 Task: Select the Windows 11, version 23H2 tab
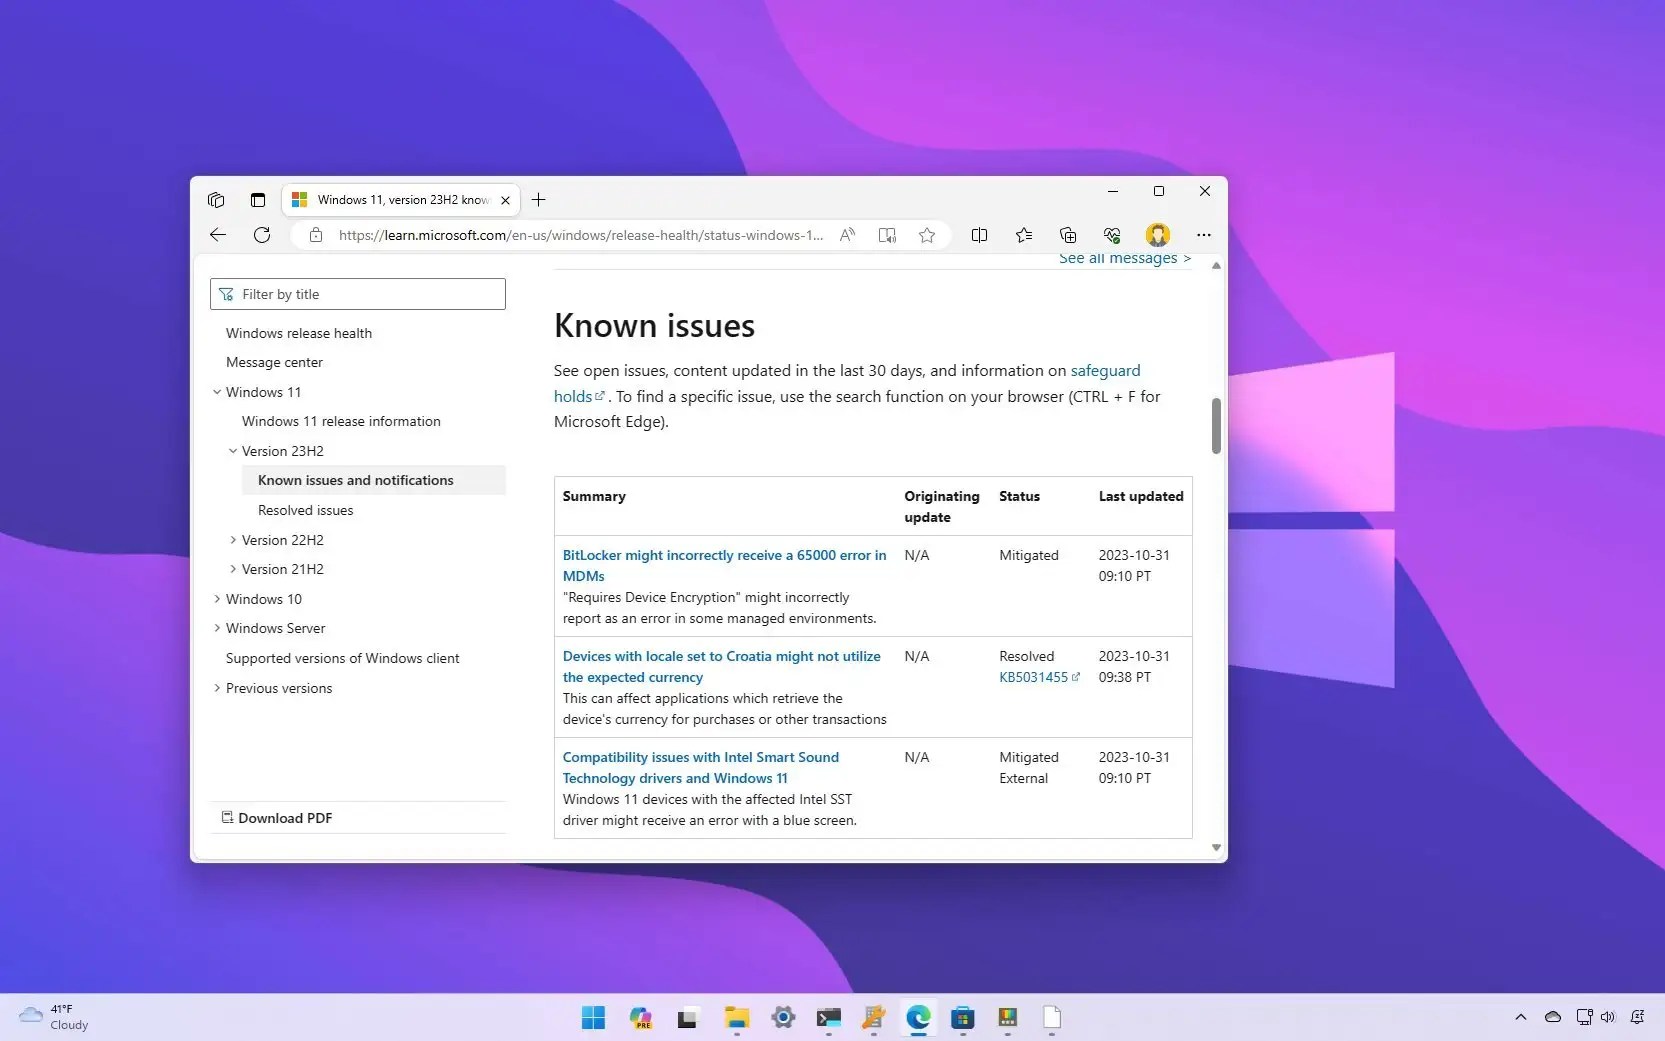(x=395, y=200)
